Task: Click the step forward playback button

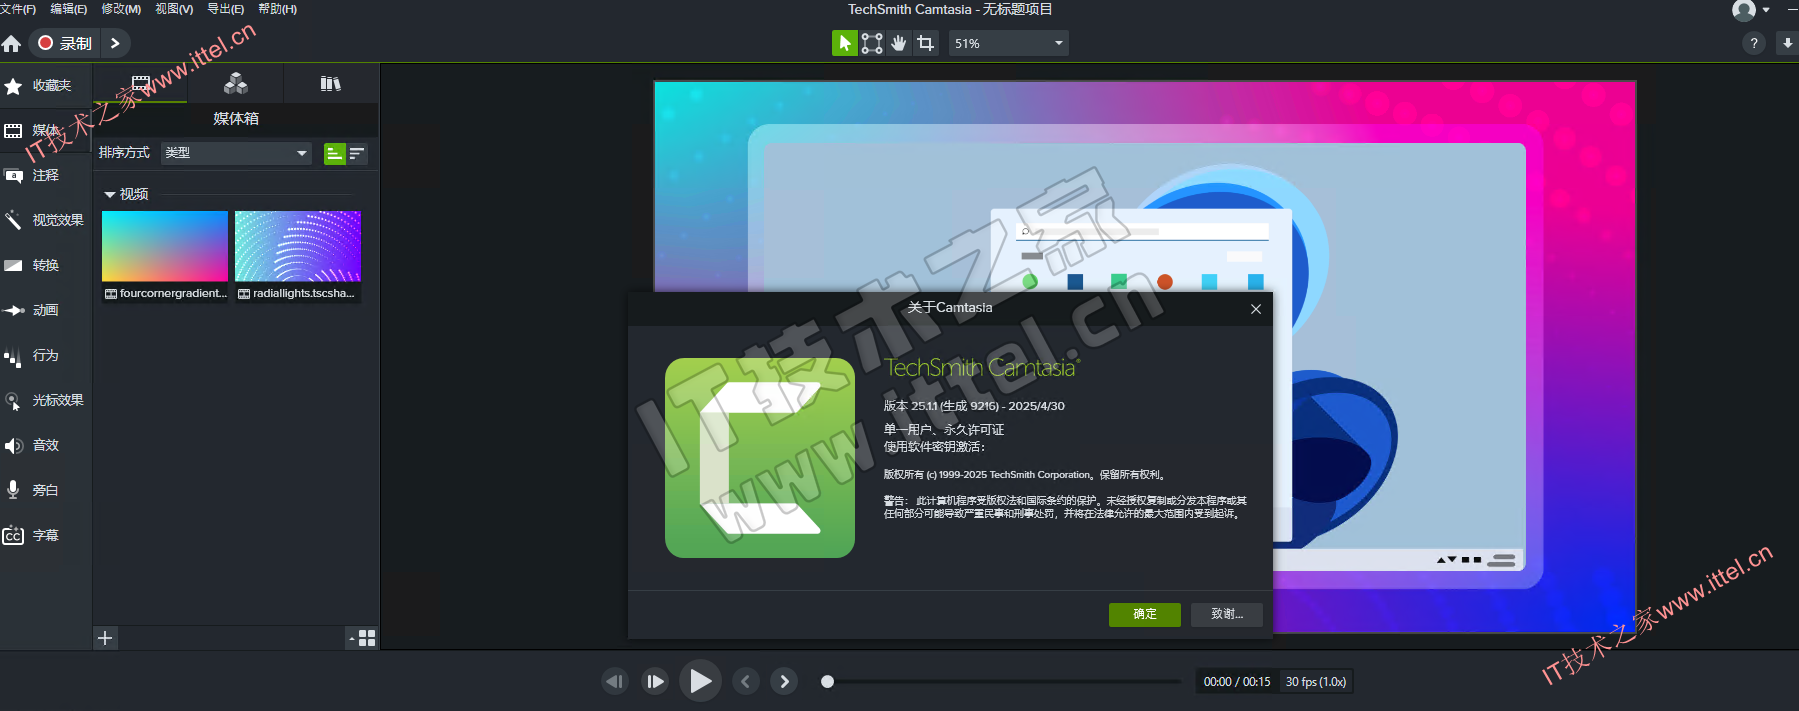Action: (x=655, y=681)
